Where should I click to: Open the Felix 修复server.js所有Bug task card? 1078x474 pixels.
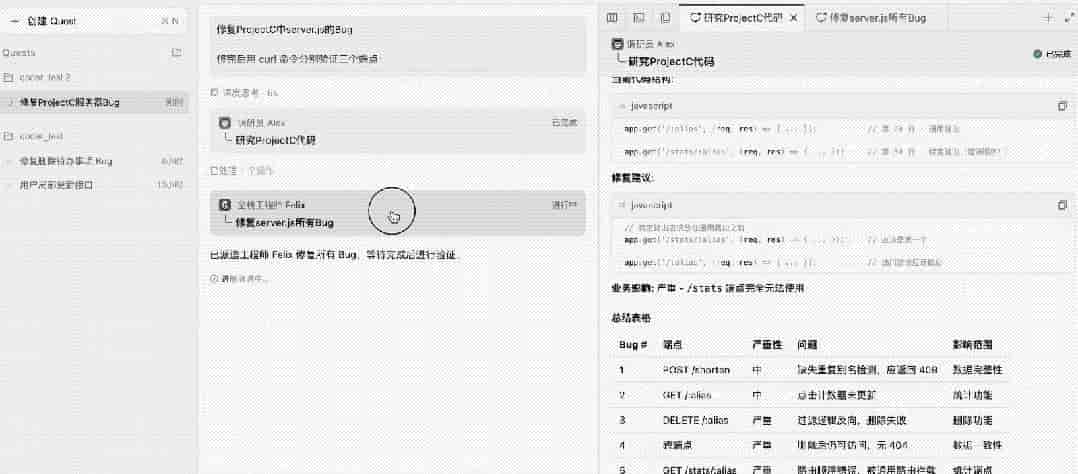(x=398, y=213)
